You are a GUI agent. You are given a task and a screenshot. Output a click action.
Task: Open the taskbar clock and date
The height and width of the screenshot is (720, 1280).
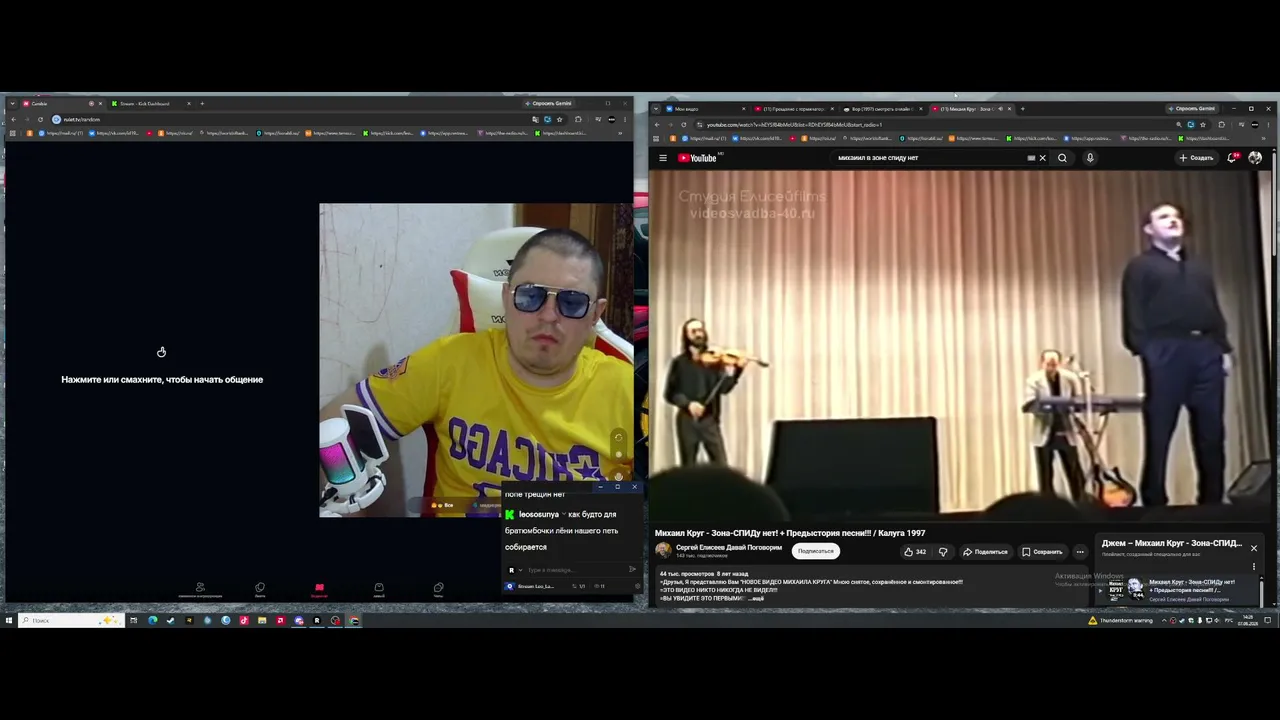point(1248,620)
